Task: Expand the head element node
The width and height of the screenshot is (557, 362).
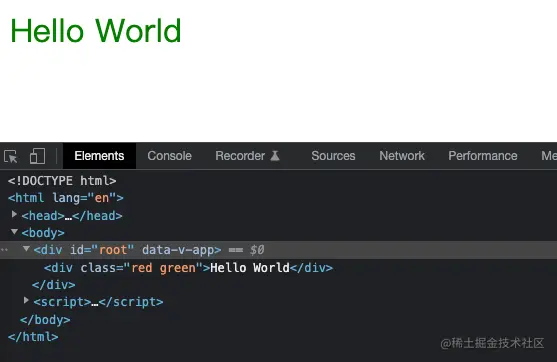Action: point(14,214)
